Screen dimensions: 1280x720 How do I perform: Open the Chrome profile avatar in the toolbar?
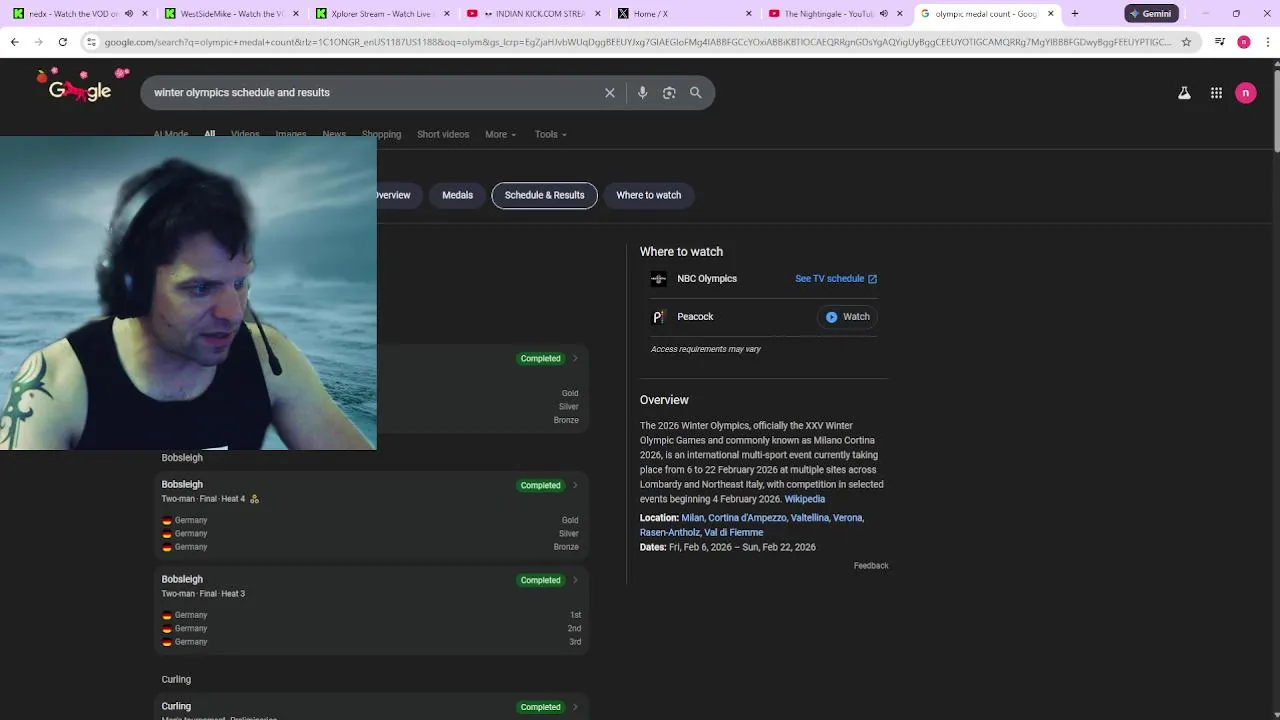(1244, 42)
